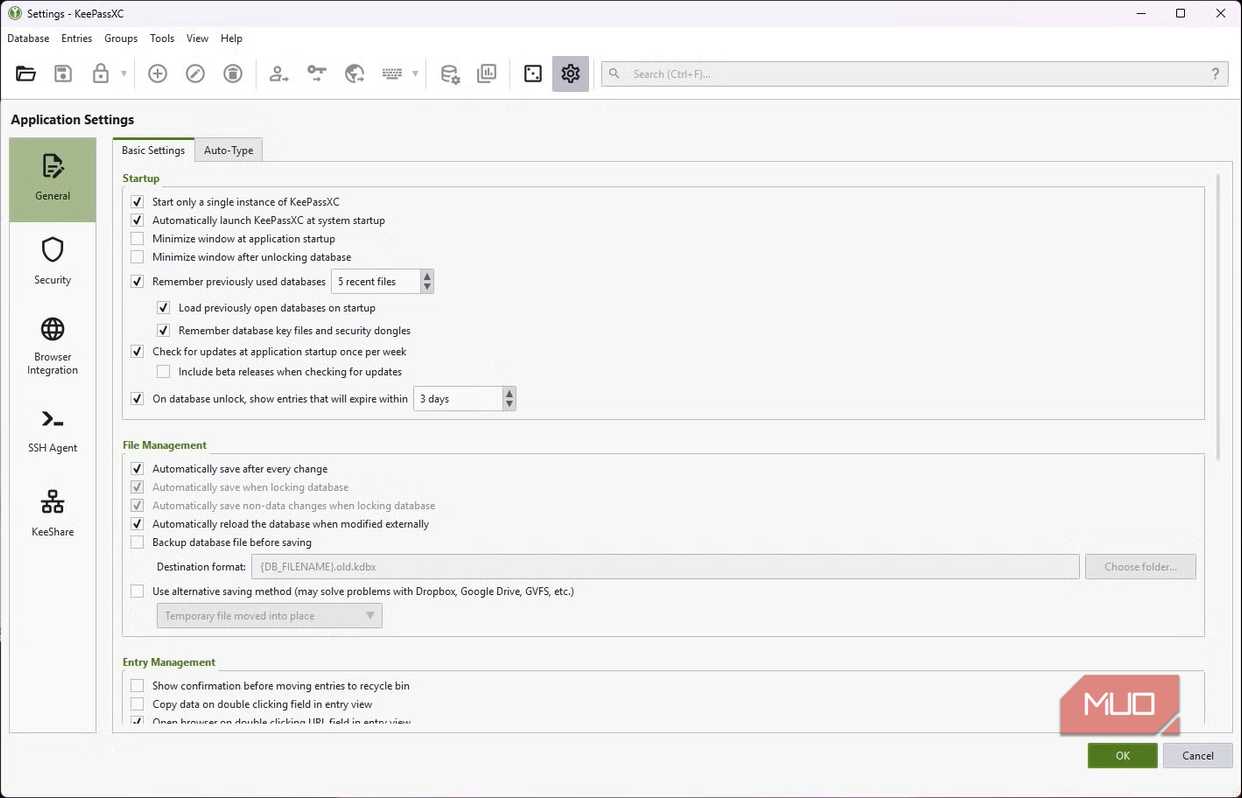Click inside the 5 recent files field
The height and width of the screenshot is (798, 1242).
tap(375, 282)
